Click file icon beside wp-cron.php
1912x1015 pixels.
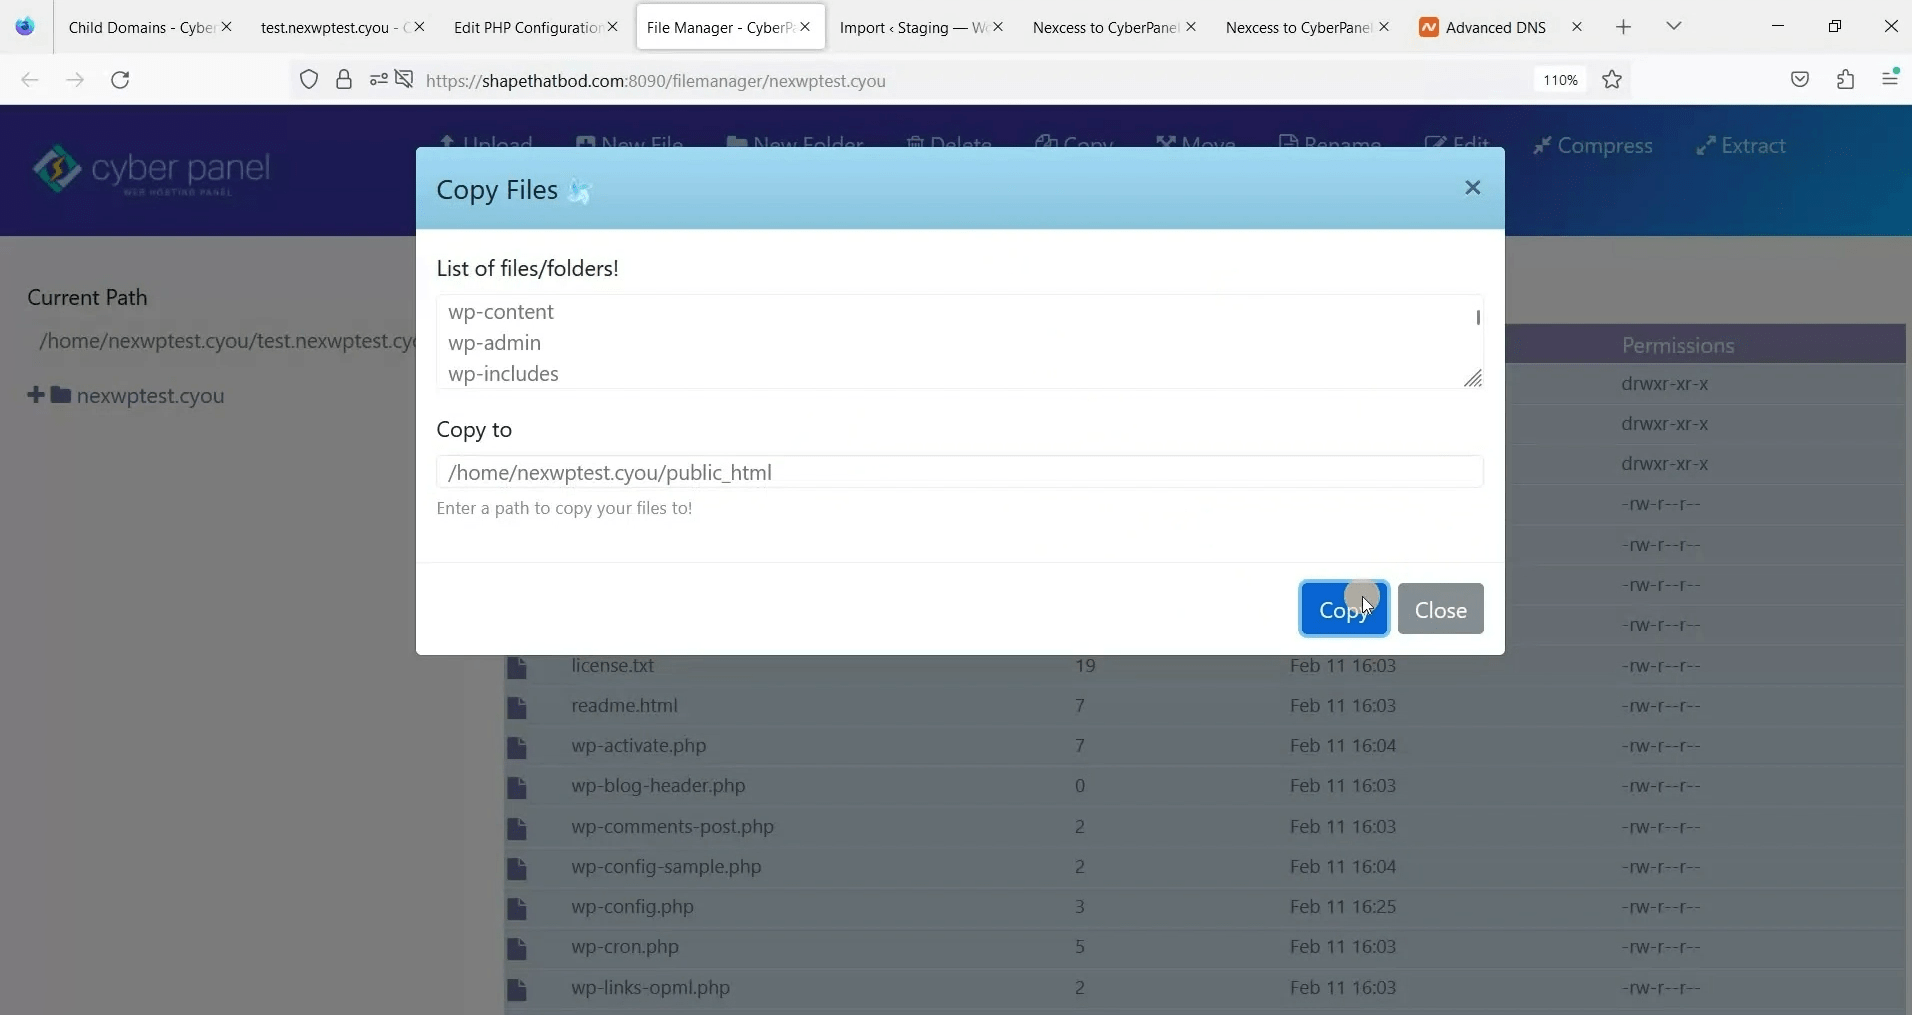point(517,949)
